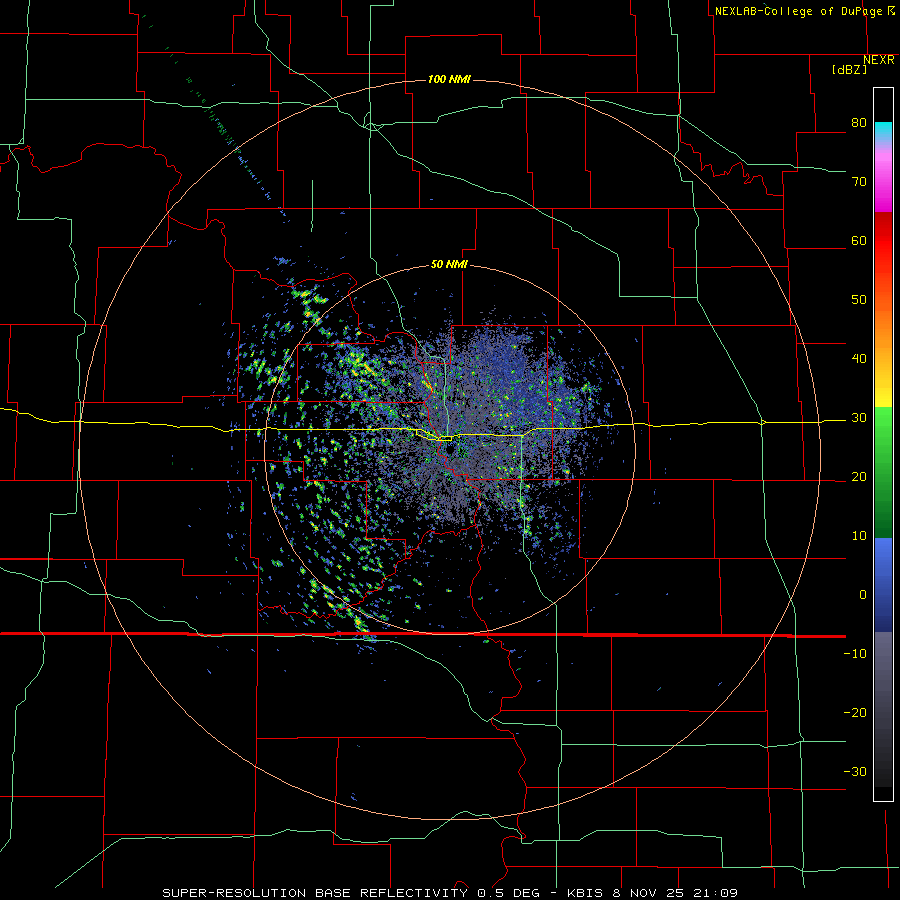This screenshot has width=900, height=900.
Task: Click the 10 value on the dBZ scale
Action: (x=859, y=536)
